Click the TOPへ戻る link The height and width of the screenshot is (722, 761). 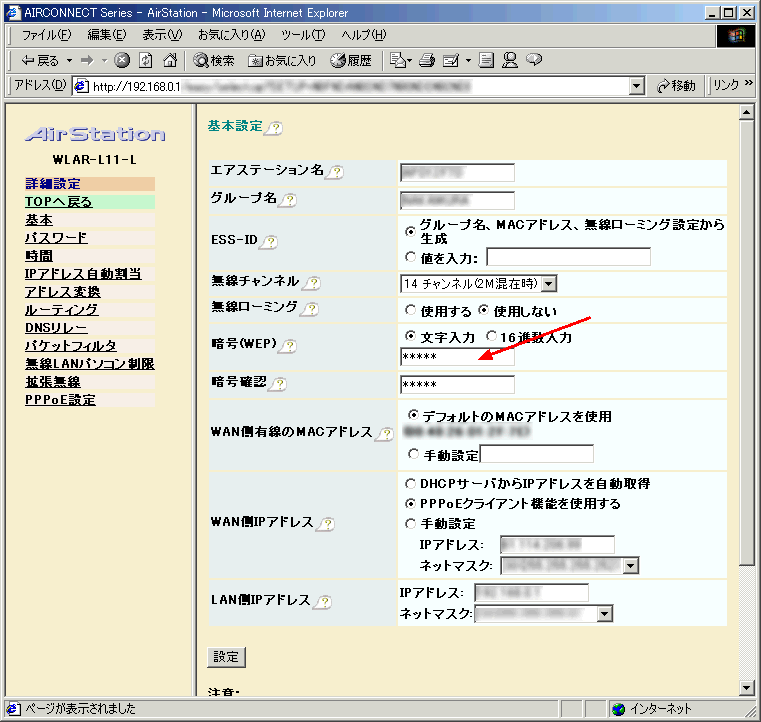(x=58, y=201)
